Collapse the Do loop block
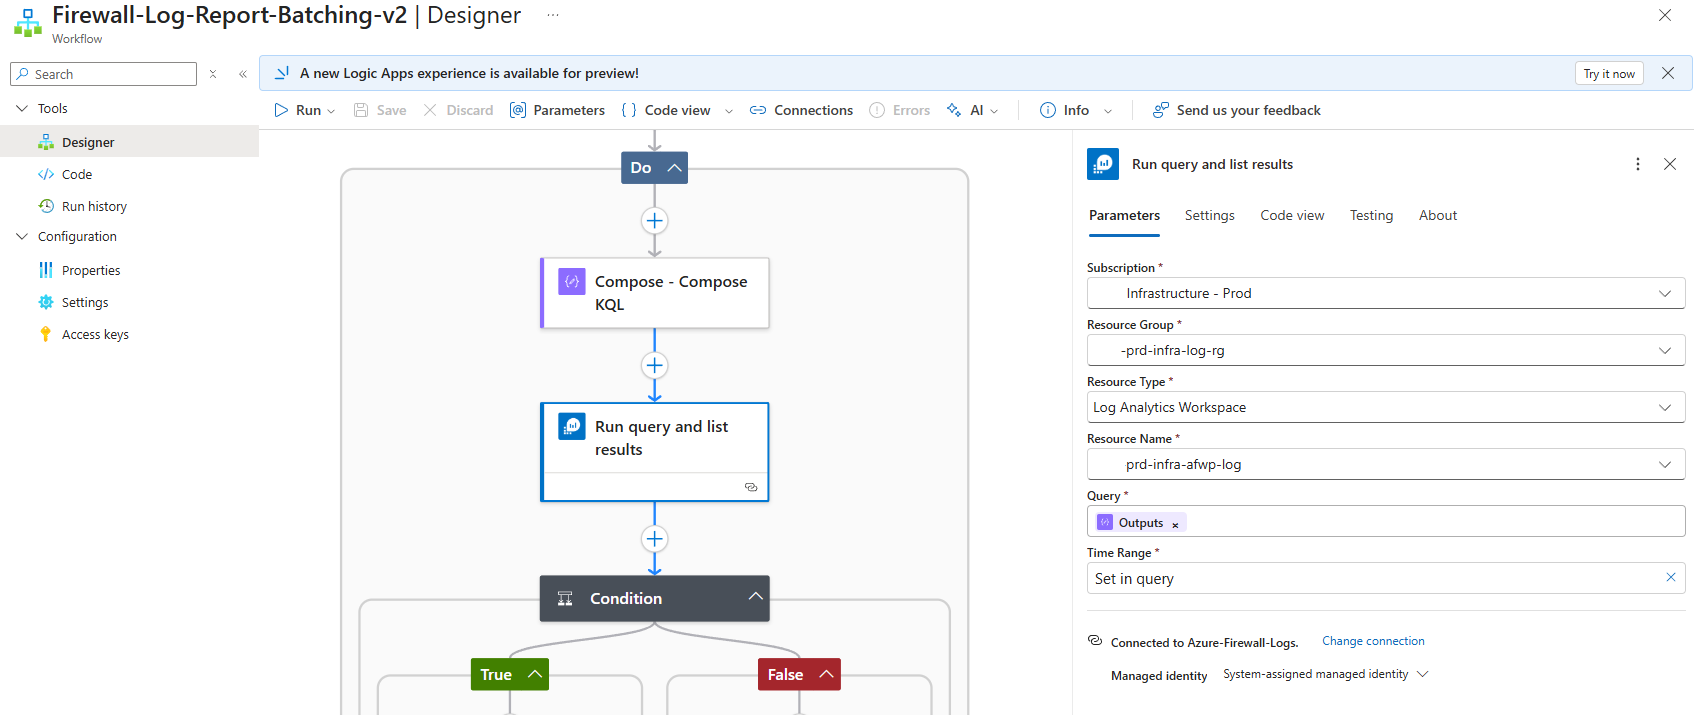Image resolution: width=1694 pixels, height=715 pixels. coord(675,168)
